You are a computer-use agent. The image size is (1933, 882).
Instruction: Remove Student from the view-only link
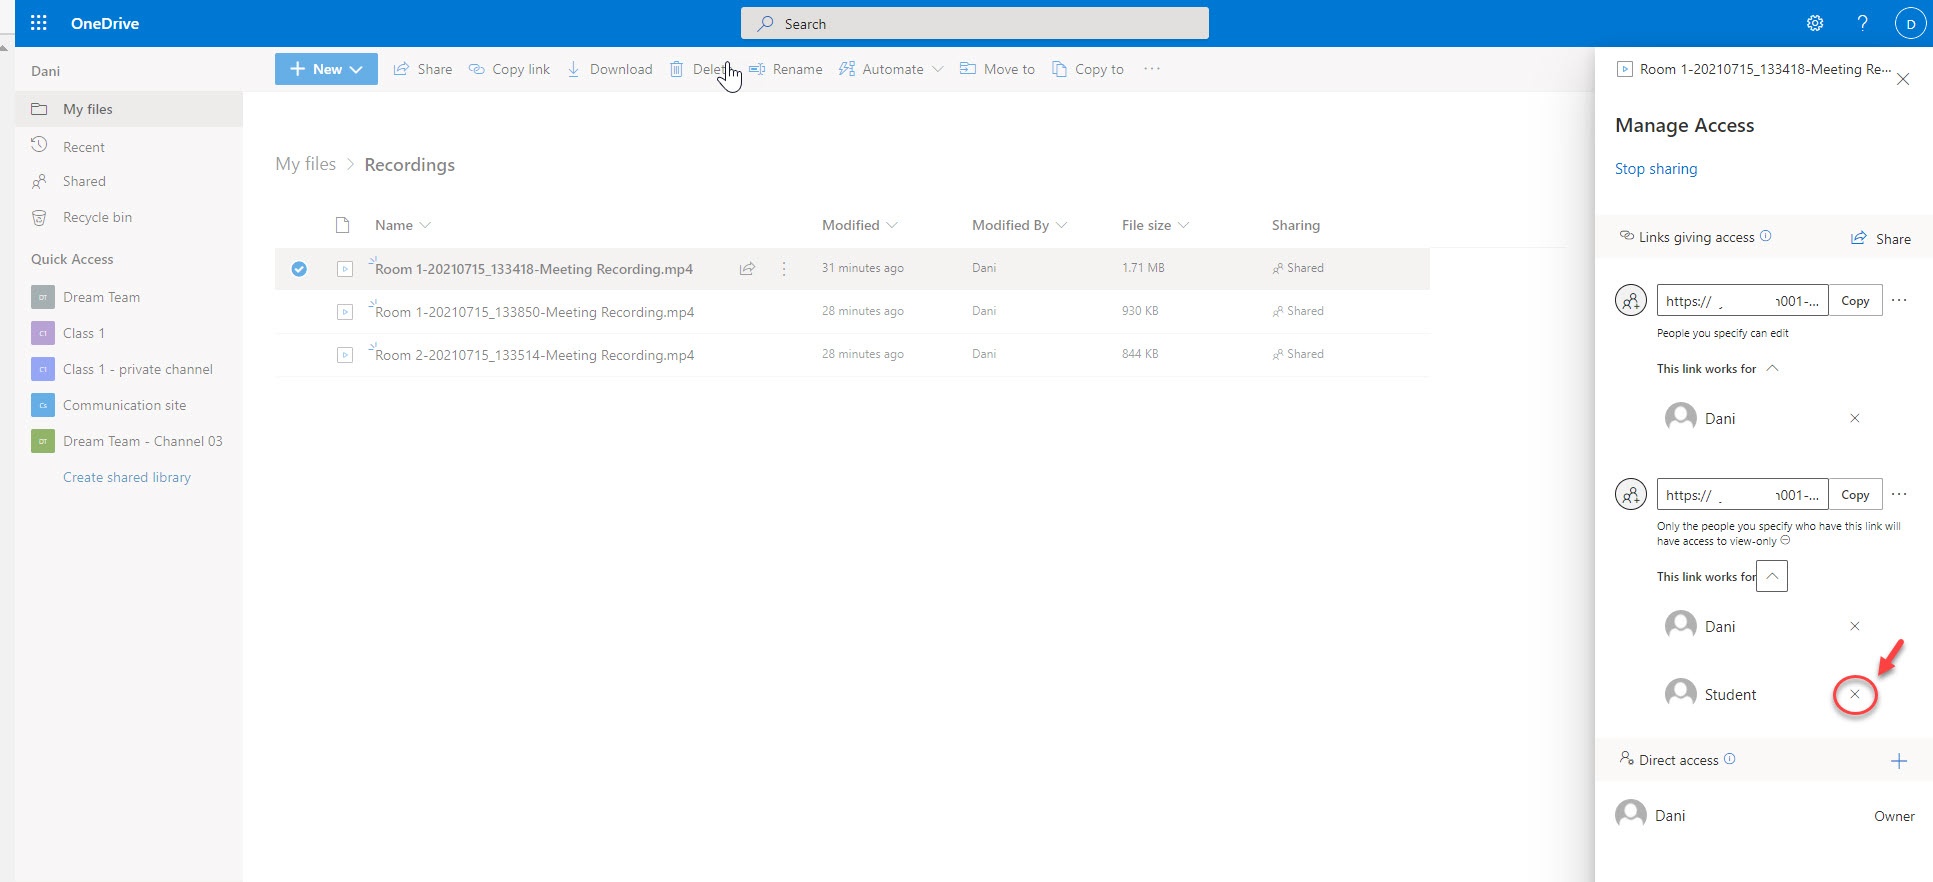pos(1854,694)
